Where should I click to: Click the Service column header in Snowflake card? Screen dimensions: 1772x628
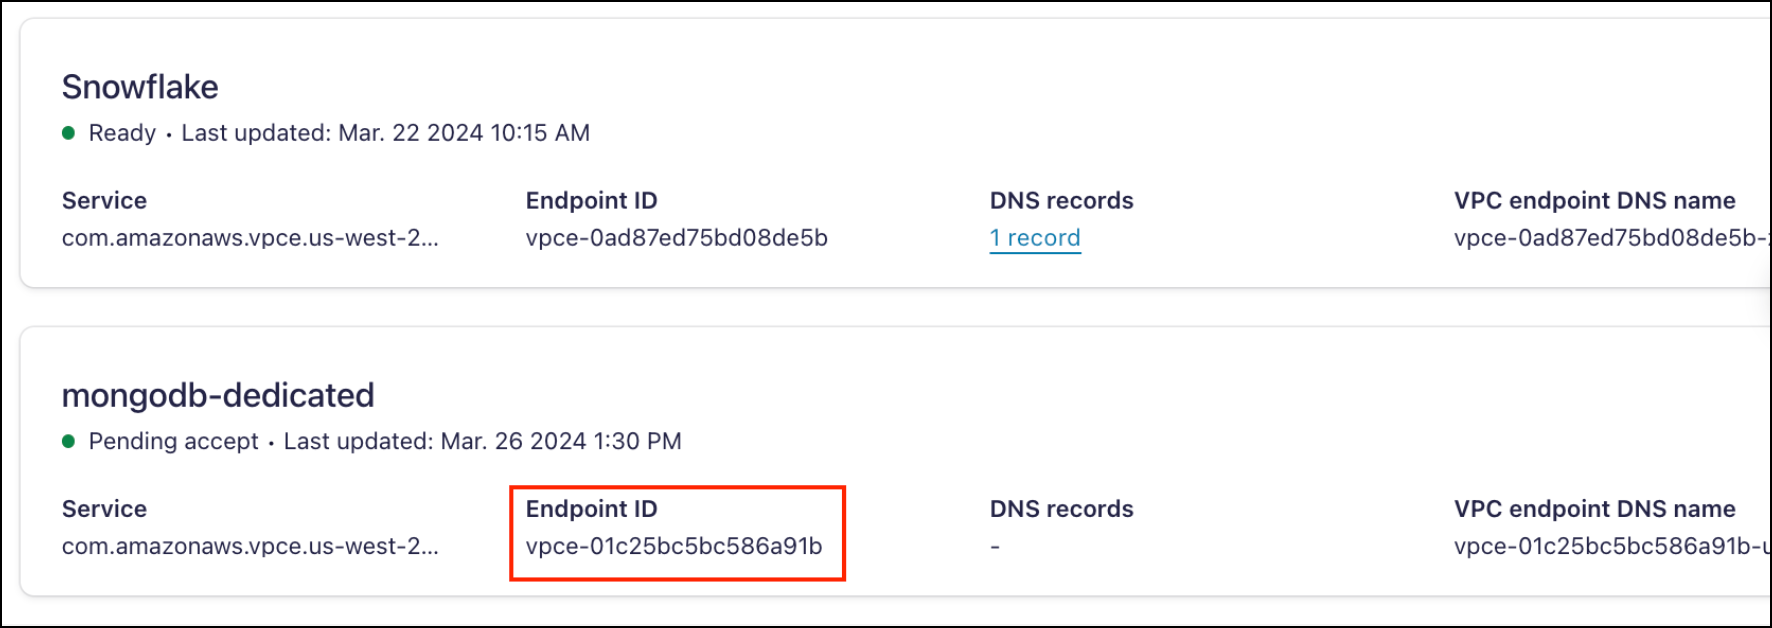(104, 200)
